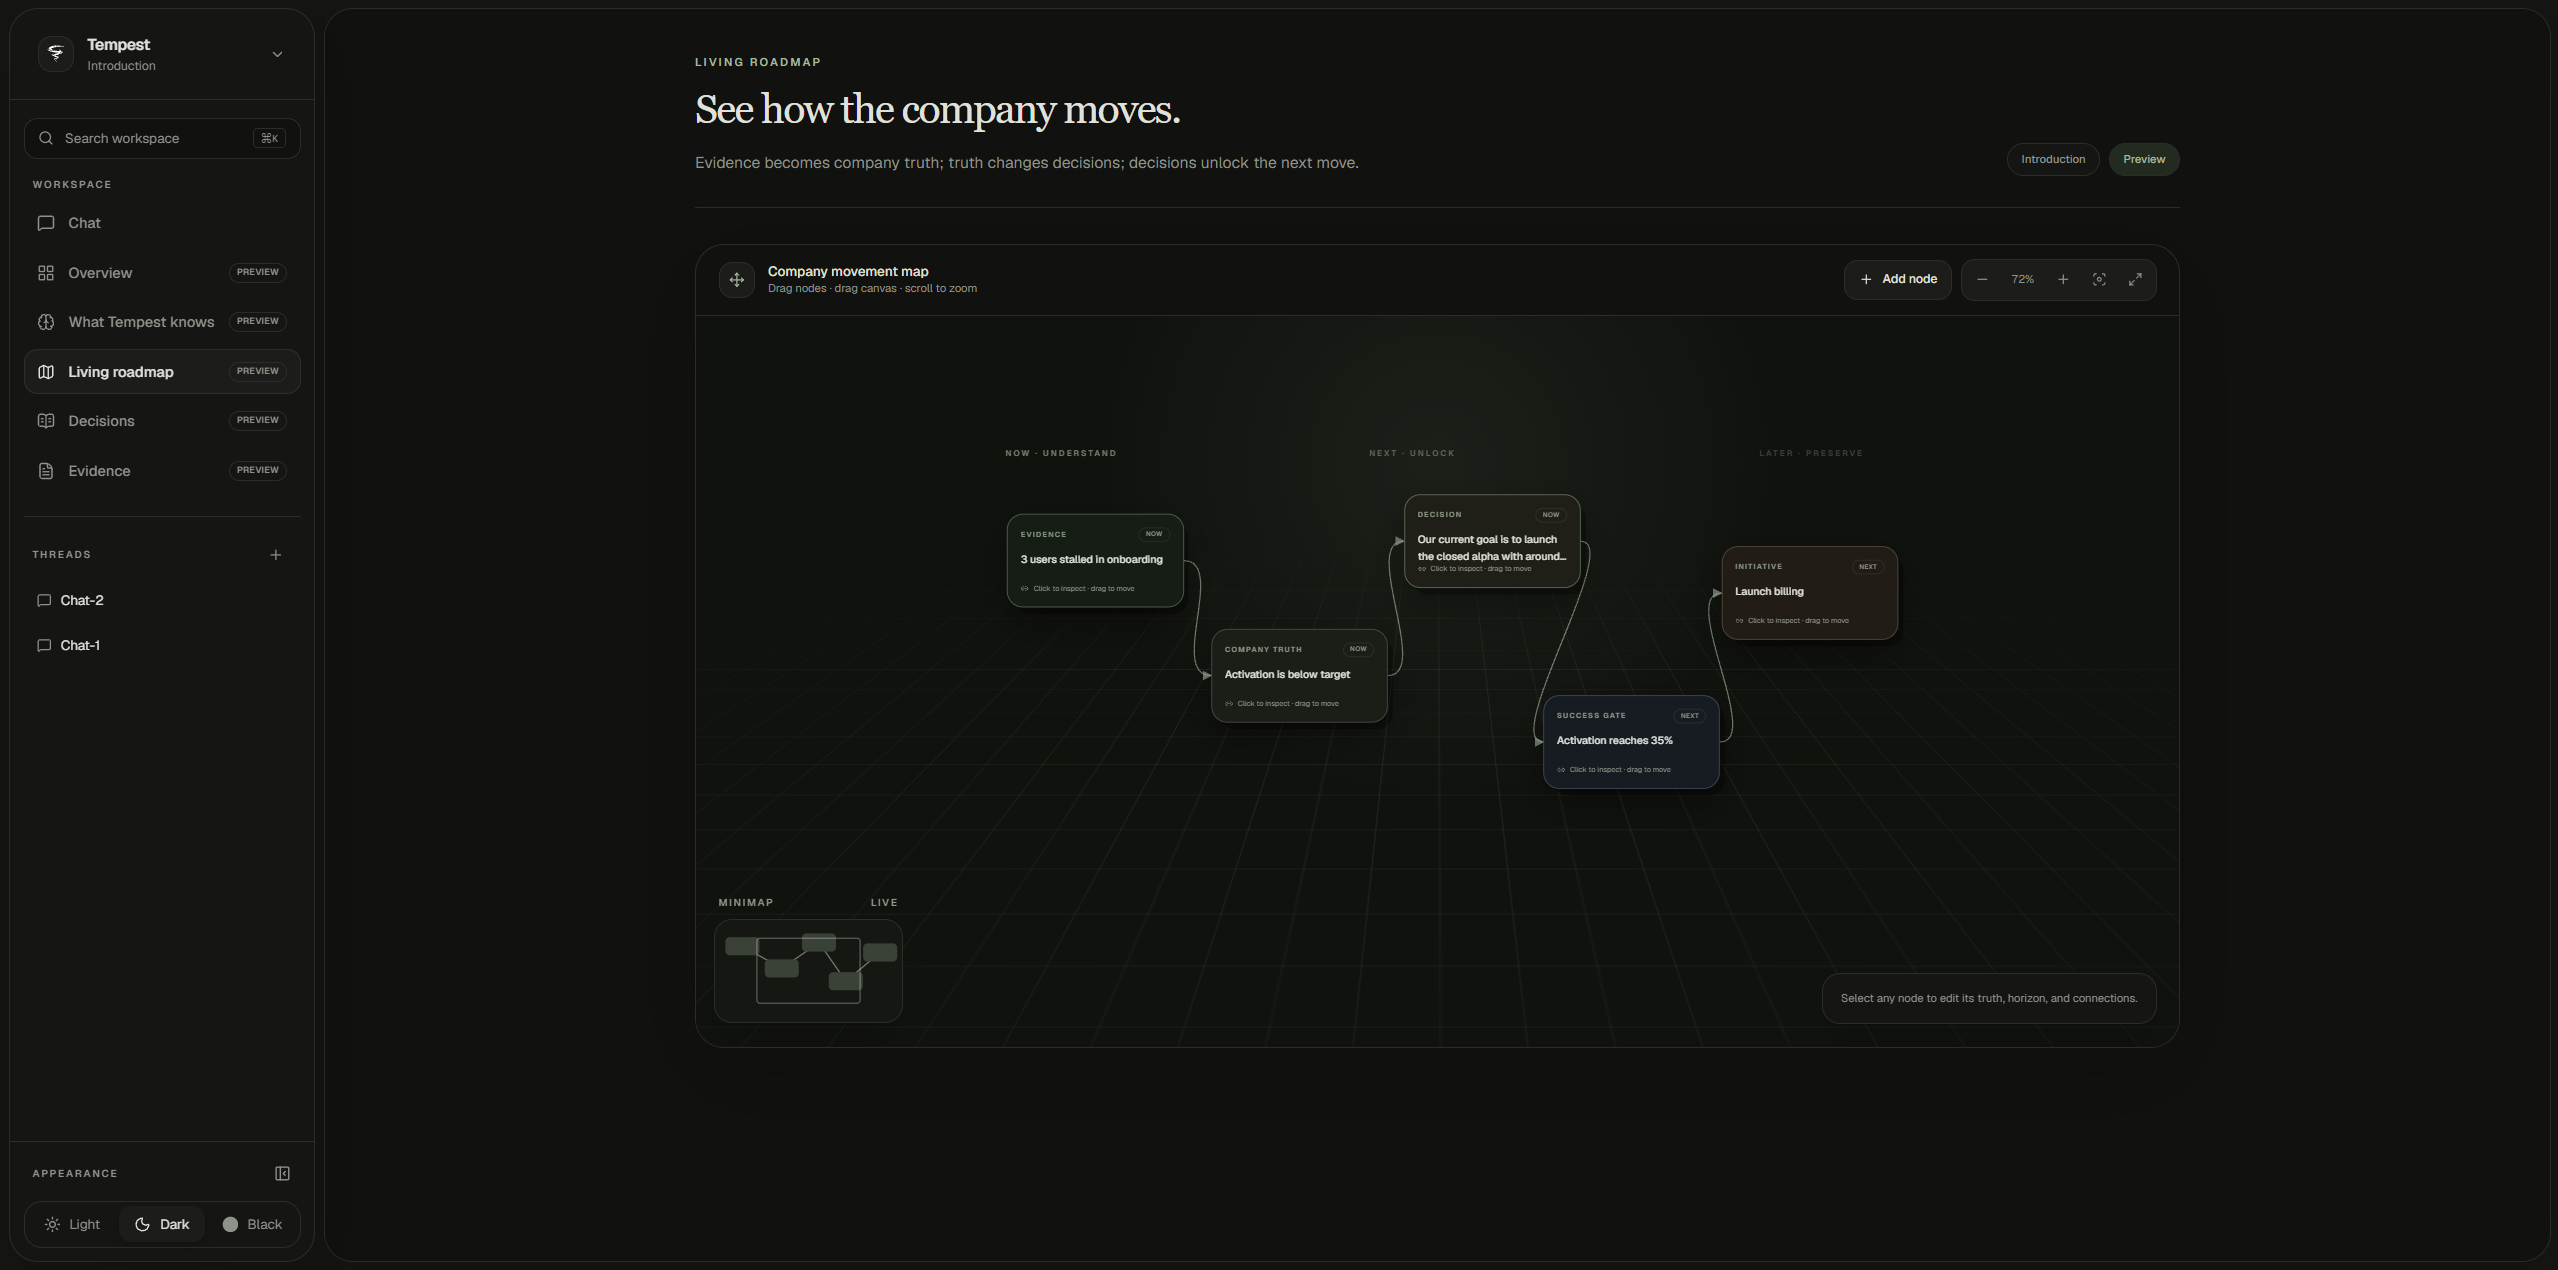Zoom in with the plus button
This screenshot has height=1270, width=2558.
(x=2063, y=280)
